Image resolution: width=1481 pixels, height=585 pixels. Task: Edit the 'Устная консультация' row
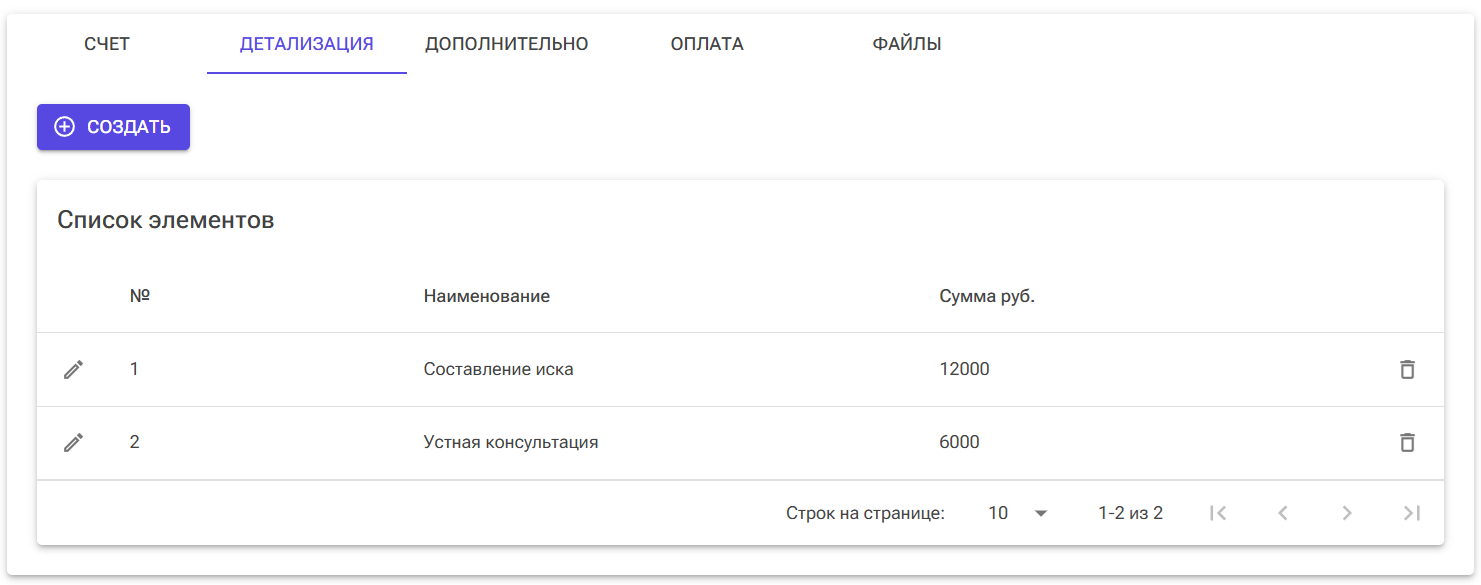(72, 442)
